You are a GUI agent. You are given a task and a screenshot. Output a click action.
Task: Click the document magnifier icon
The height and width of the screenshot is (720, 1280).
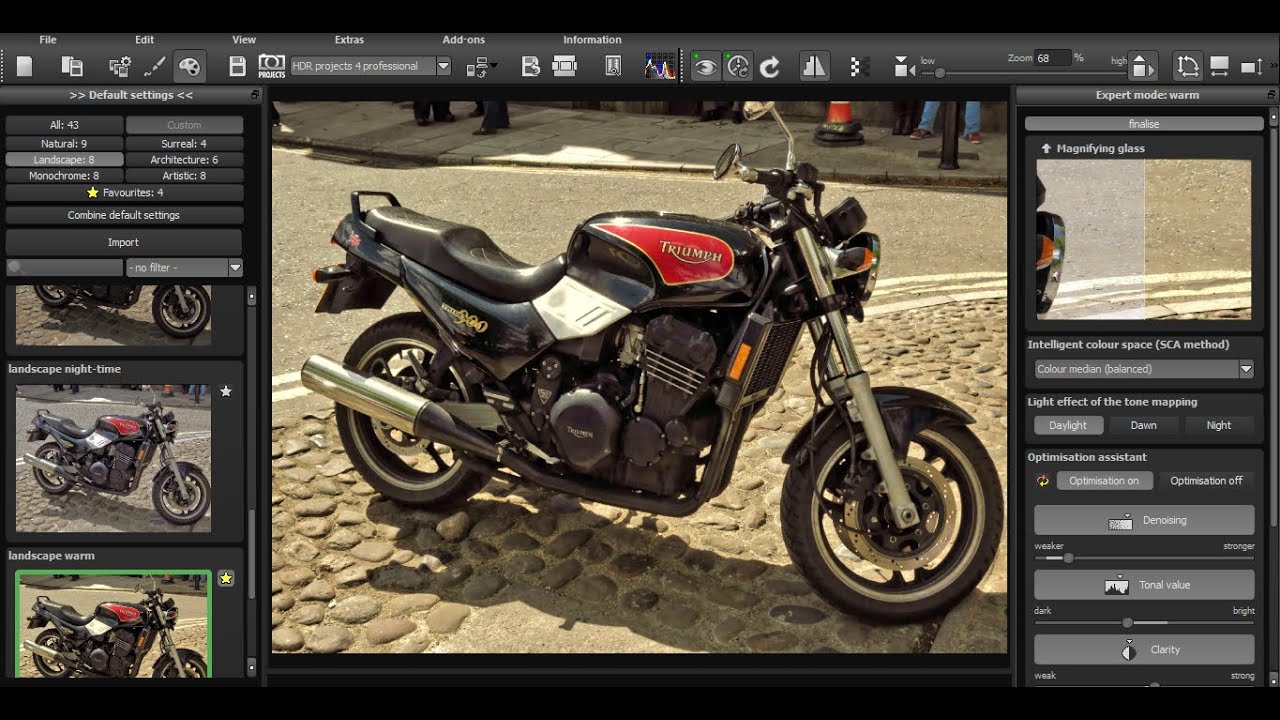click(x=613, y=67)
